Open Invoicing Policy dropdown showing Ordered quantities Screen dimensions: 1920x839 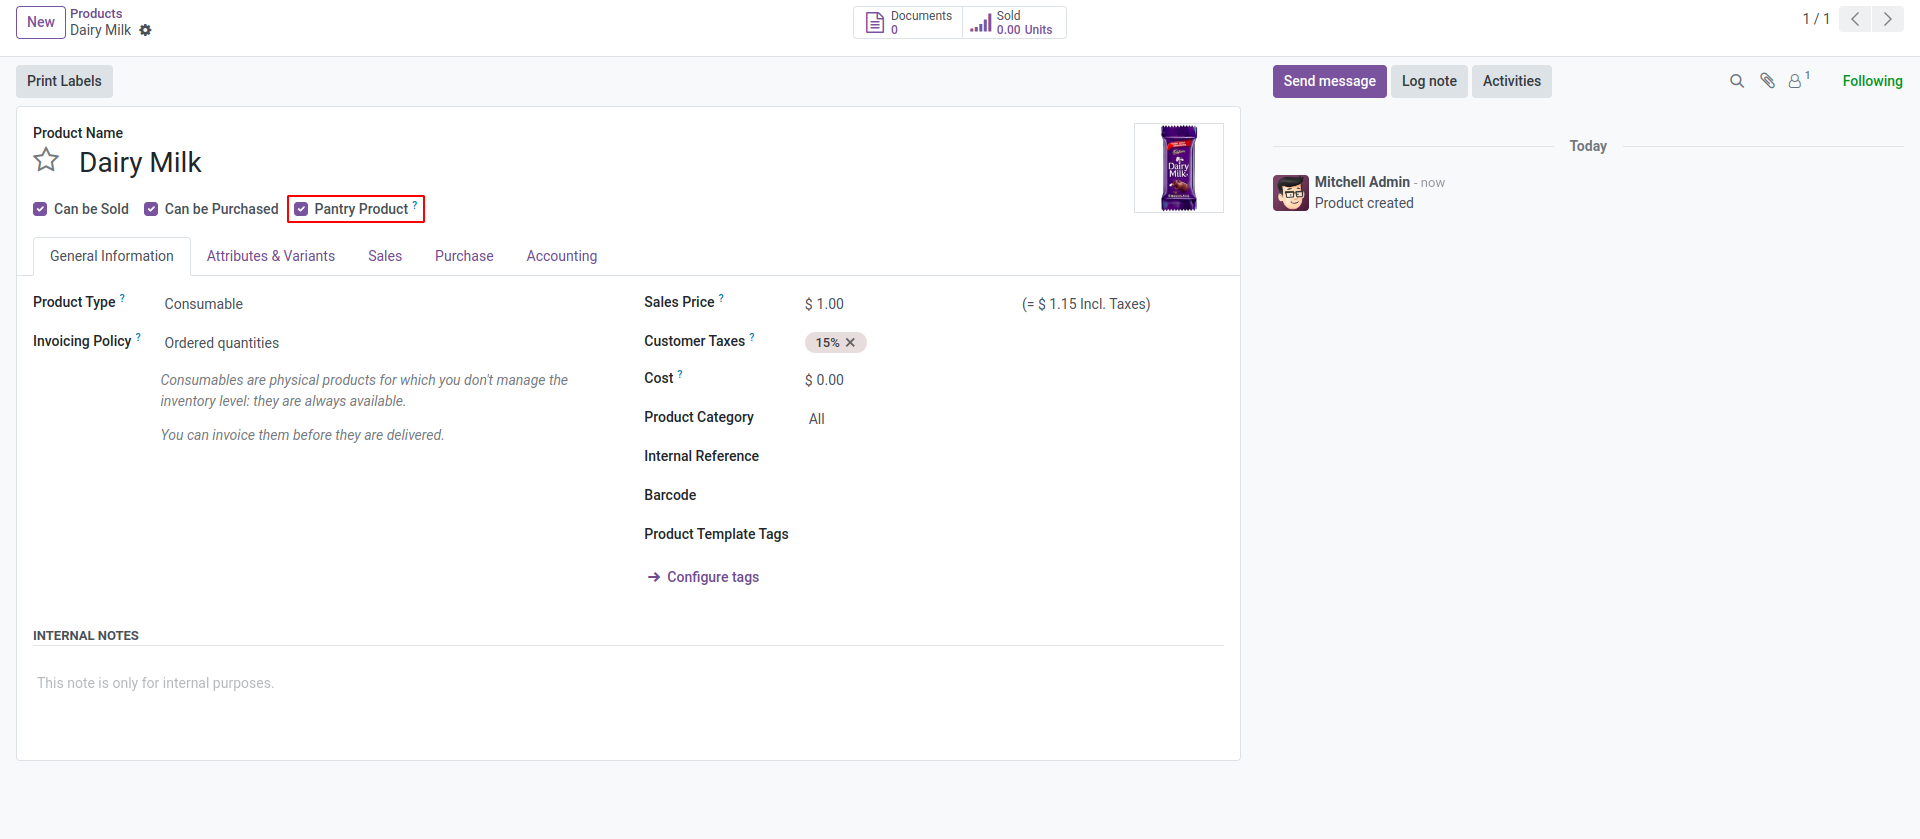[386, 343]
